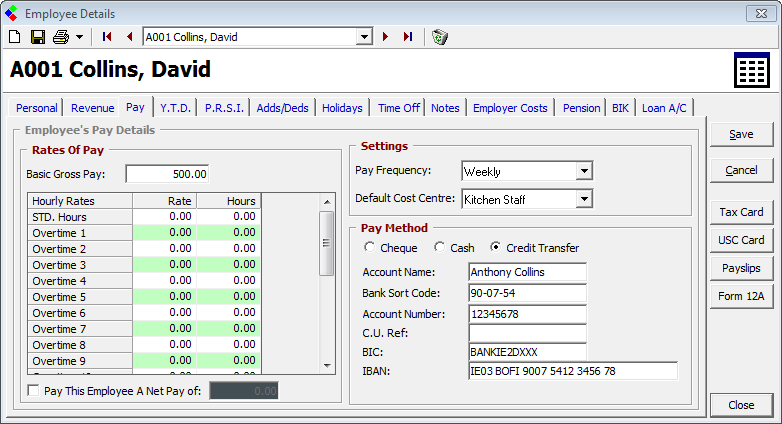Enable Pay This Employee A Net Pay
Screen dimensions: 782x424
35,390
